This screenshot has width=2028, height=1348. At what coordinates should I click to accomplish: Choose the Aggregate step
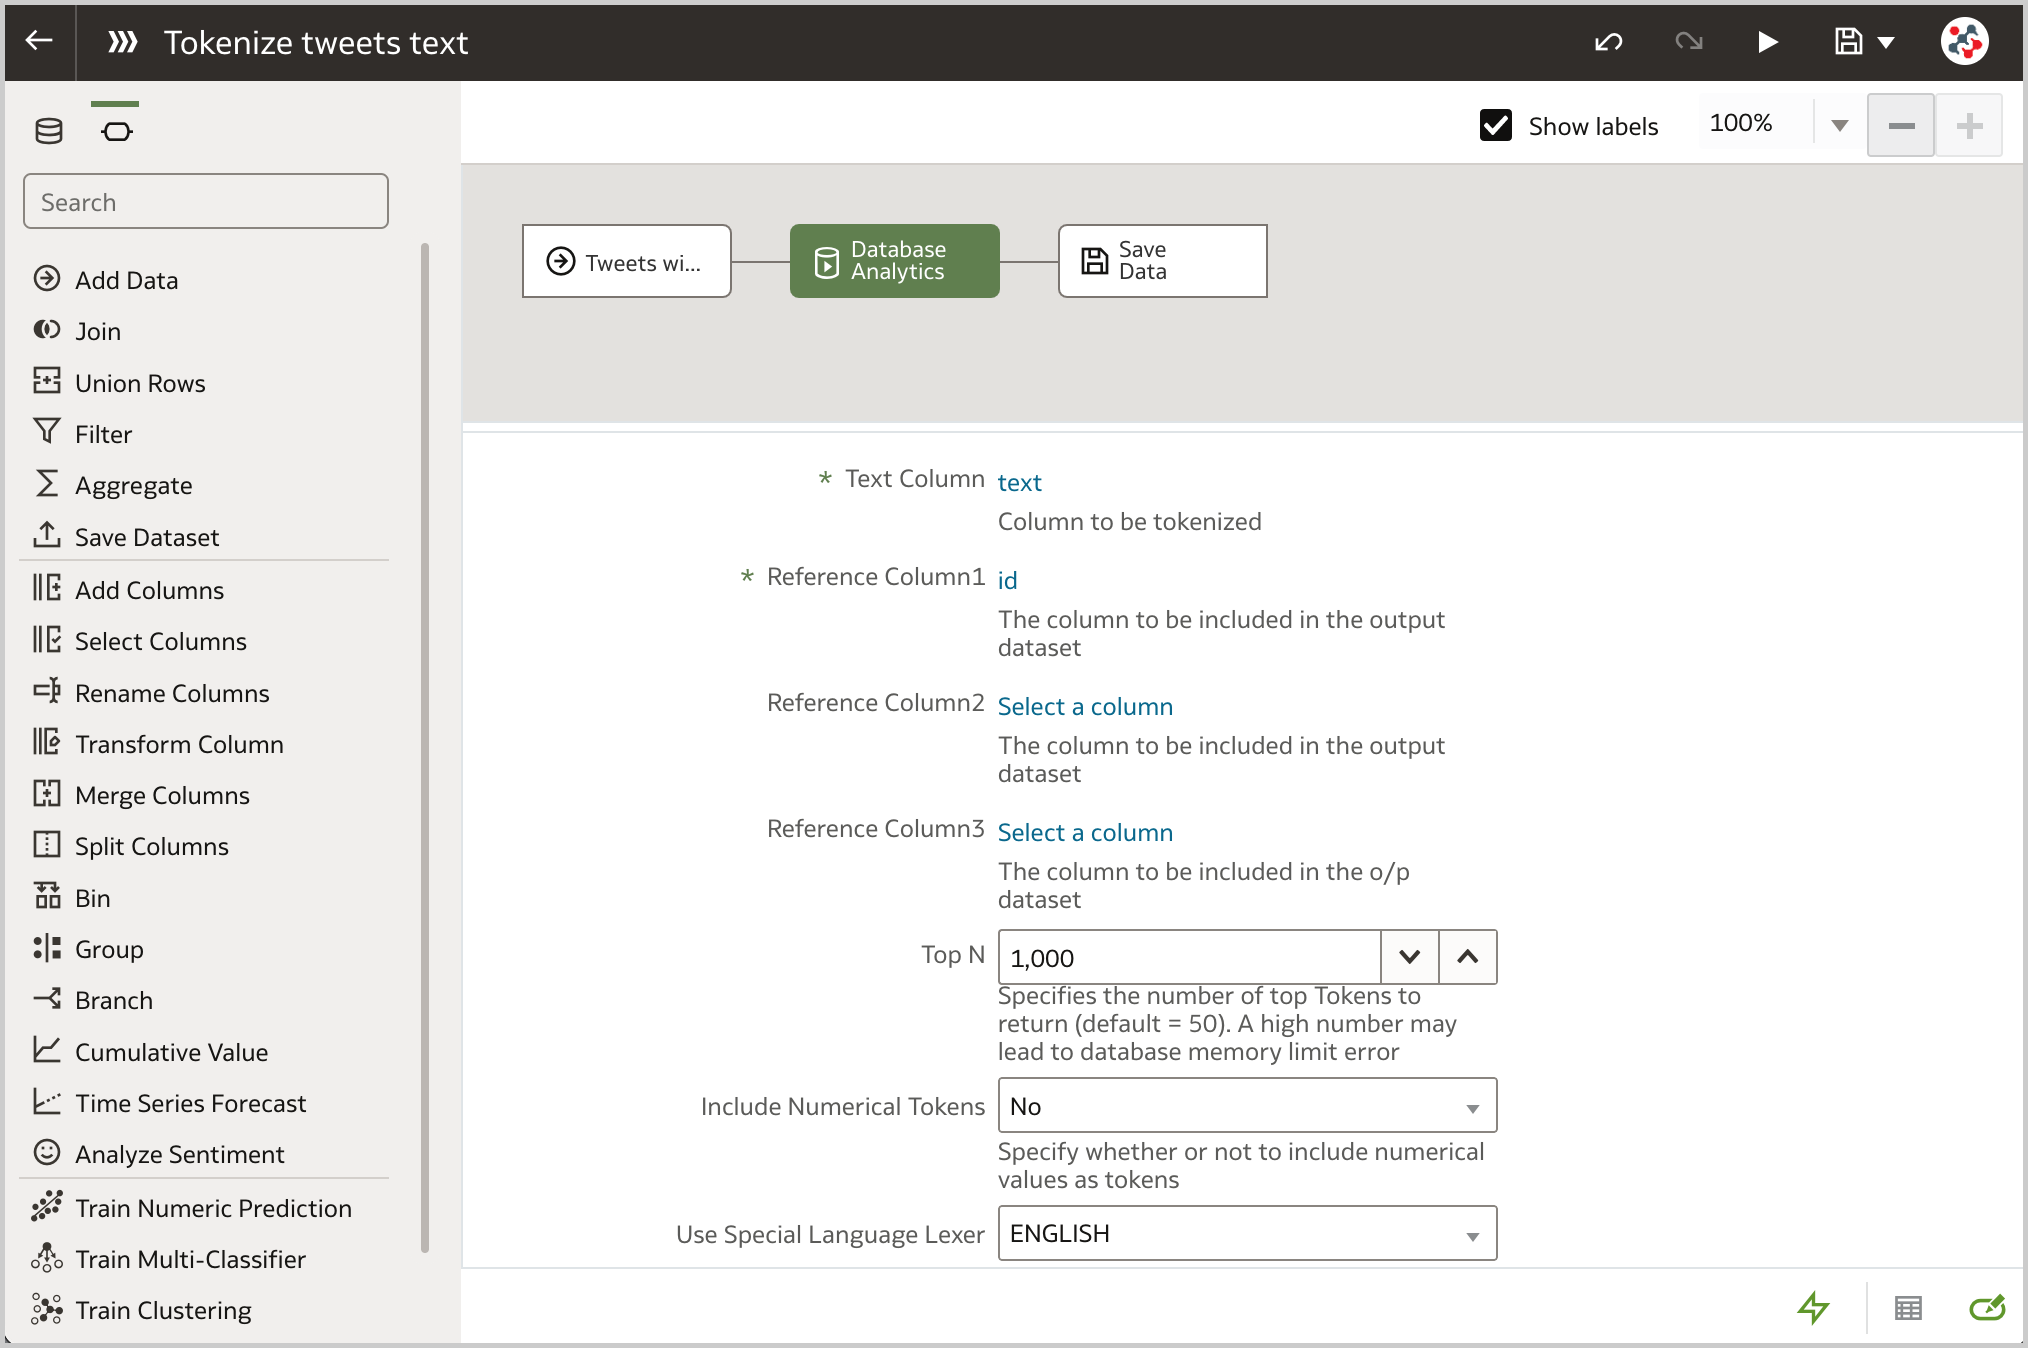click(x=133, y=485)
